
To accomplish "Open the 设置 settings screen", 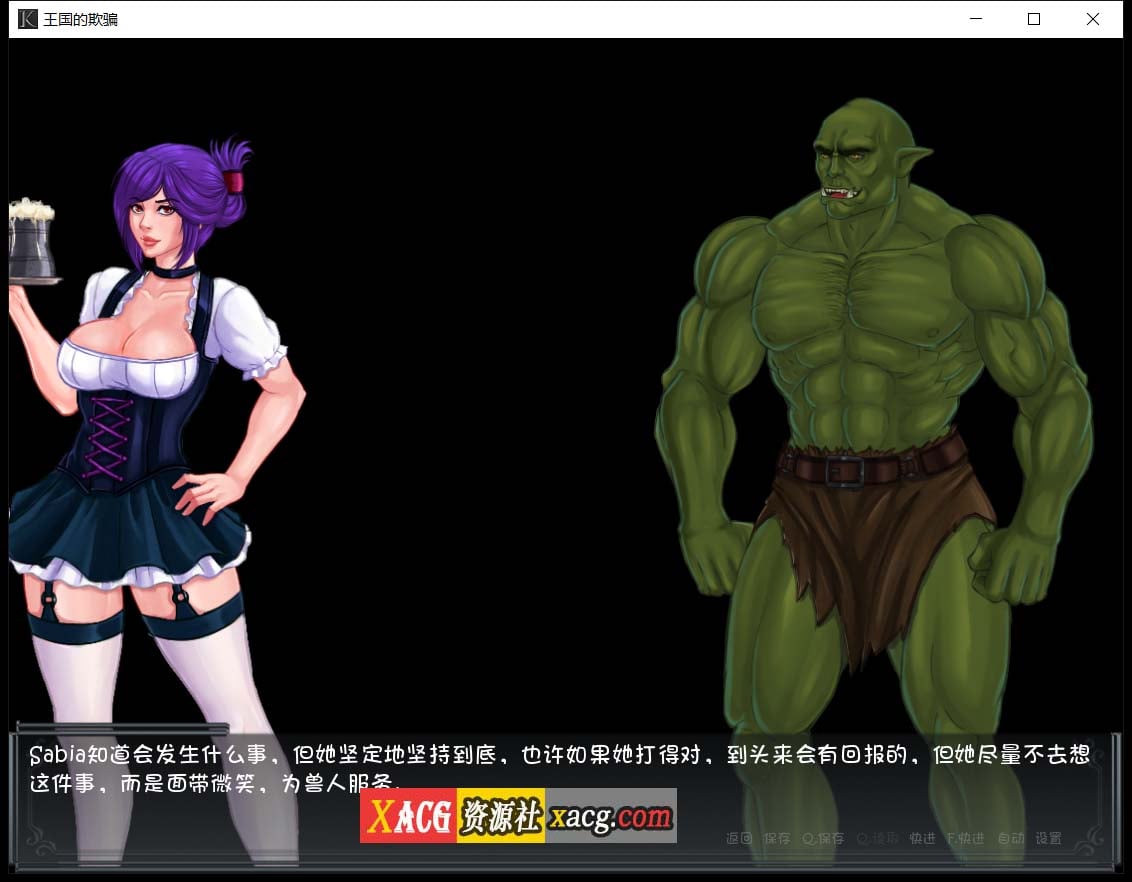I will tap(1048, 838).
